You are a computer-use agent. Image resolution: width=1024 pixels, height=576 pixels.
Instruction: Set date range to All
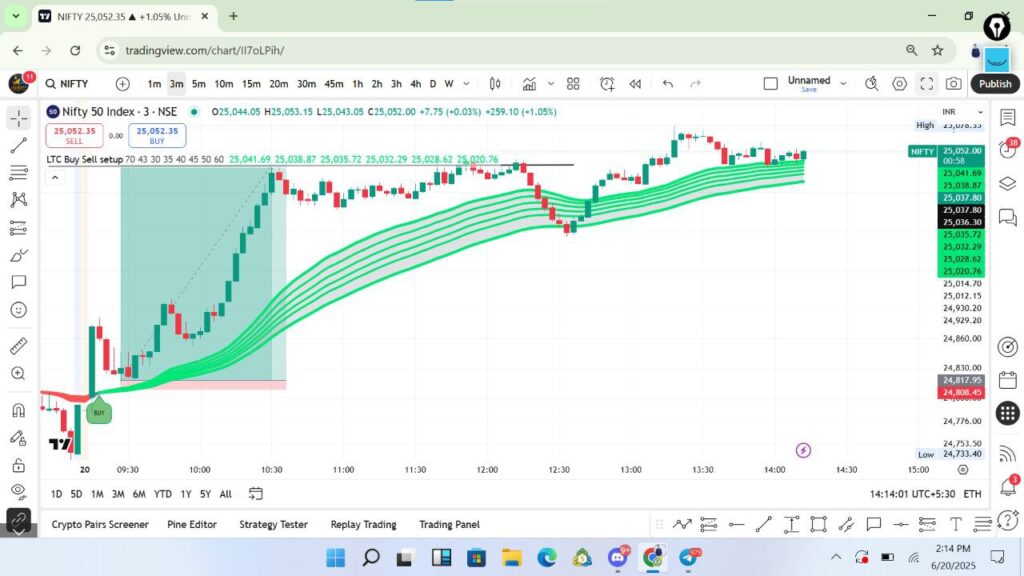coord(225,494)
